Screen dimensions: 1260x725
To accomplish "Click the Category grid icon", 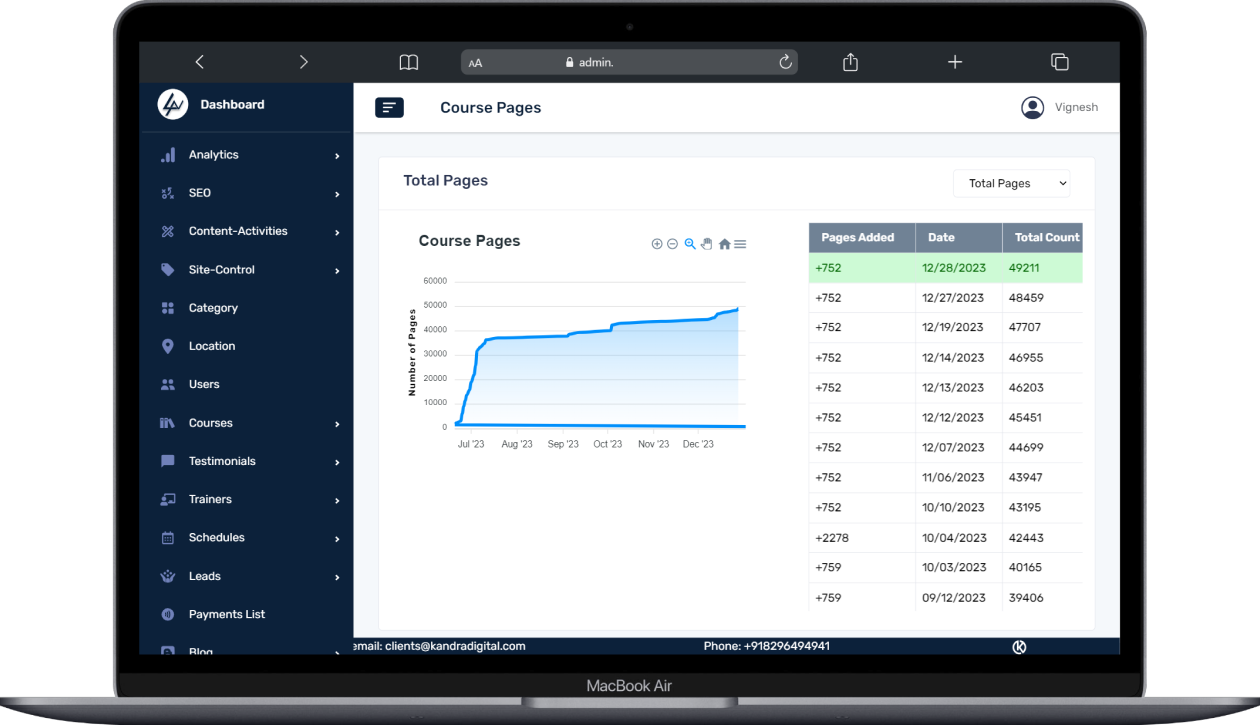I will click(x=168, y=308).
